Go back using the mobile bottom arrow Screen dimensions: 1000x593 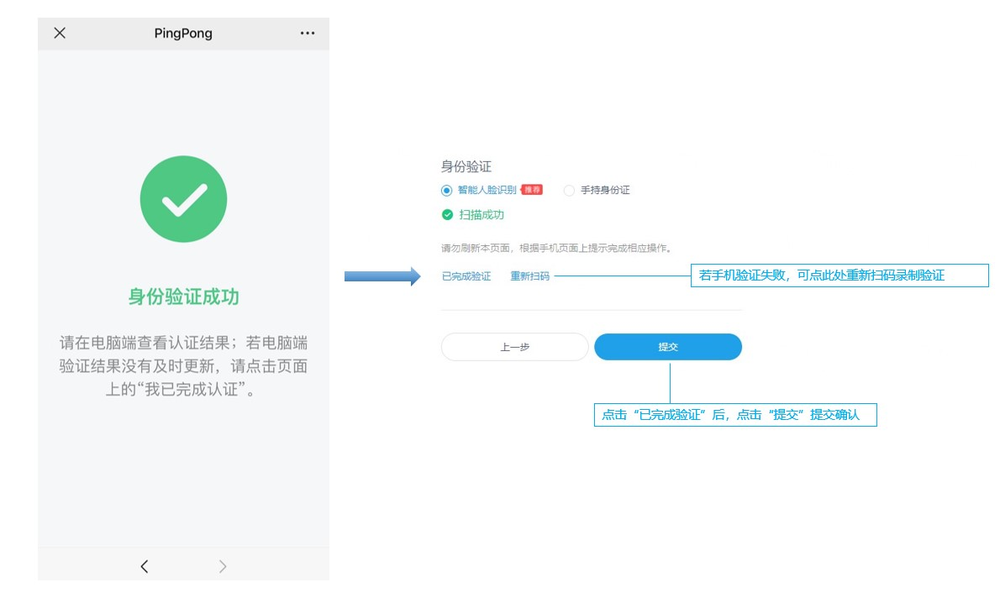tap(144, 566)
